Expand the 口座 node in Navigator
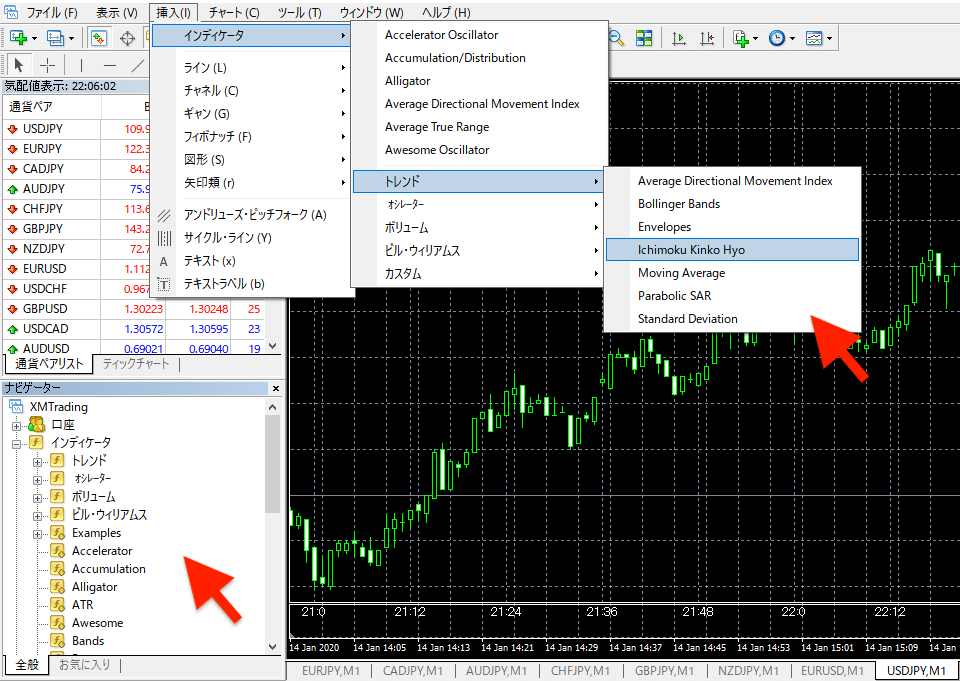Screen dimensions: 960x681 coord(17,425)
